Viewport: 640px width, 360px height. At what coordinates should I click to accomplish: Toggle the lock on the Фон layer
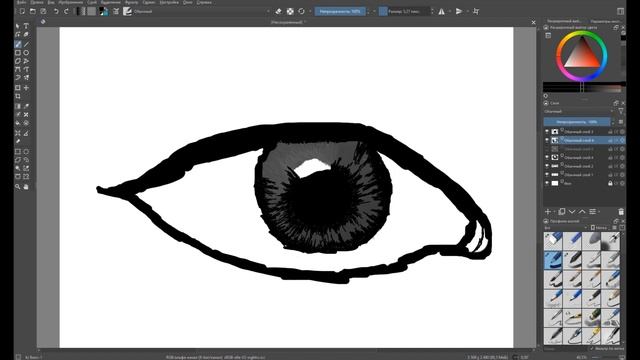point(610,183)
